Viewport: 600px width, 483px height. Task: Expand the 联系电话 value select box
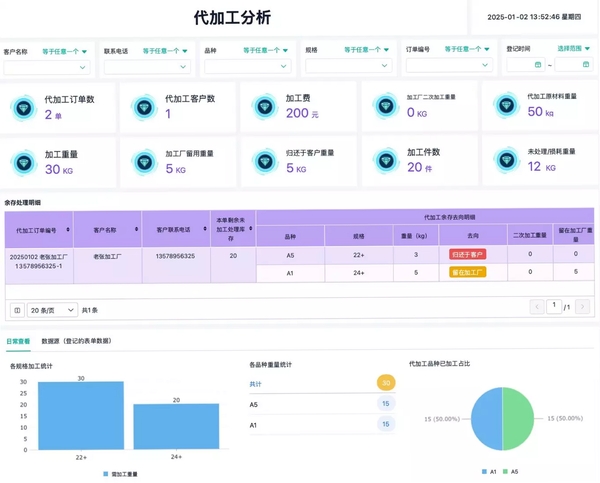(147, 67)
